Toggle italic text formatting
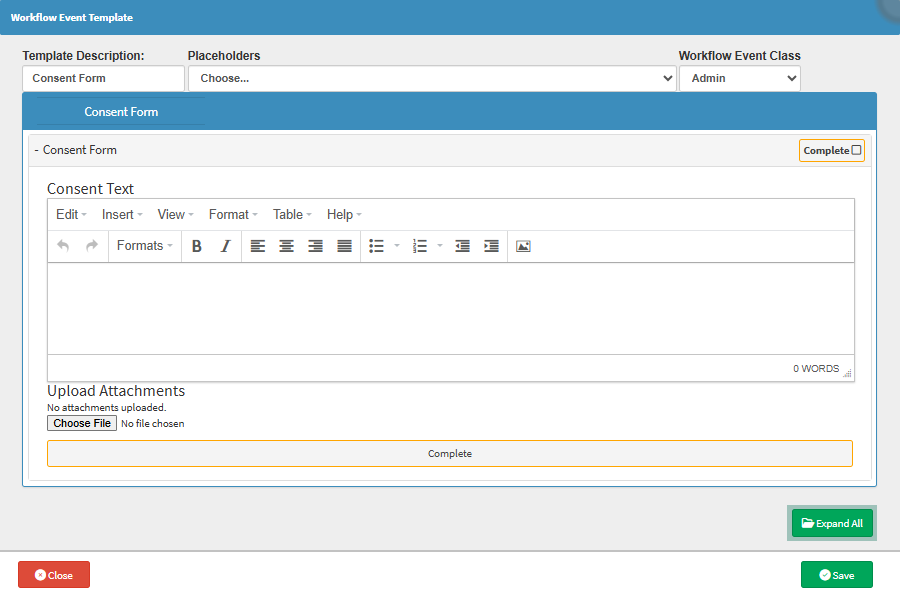 (225, 246)
